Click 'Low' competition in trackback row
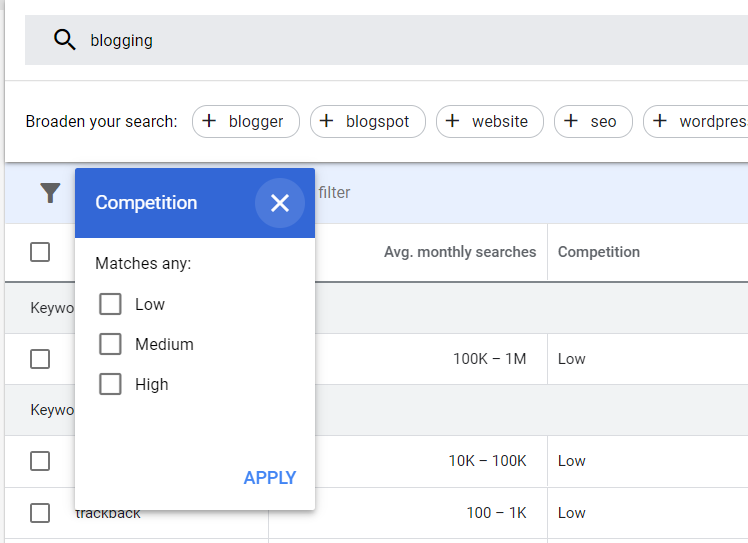The height and width of the screenshot is (543, 748). [x=571, y=513]
